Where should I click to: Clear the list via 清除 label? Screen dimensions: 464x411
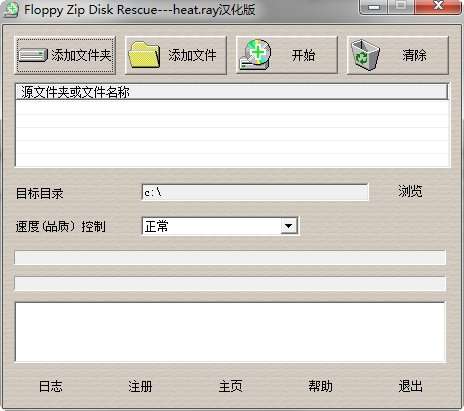click(x=414, y=55)
